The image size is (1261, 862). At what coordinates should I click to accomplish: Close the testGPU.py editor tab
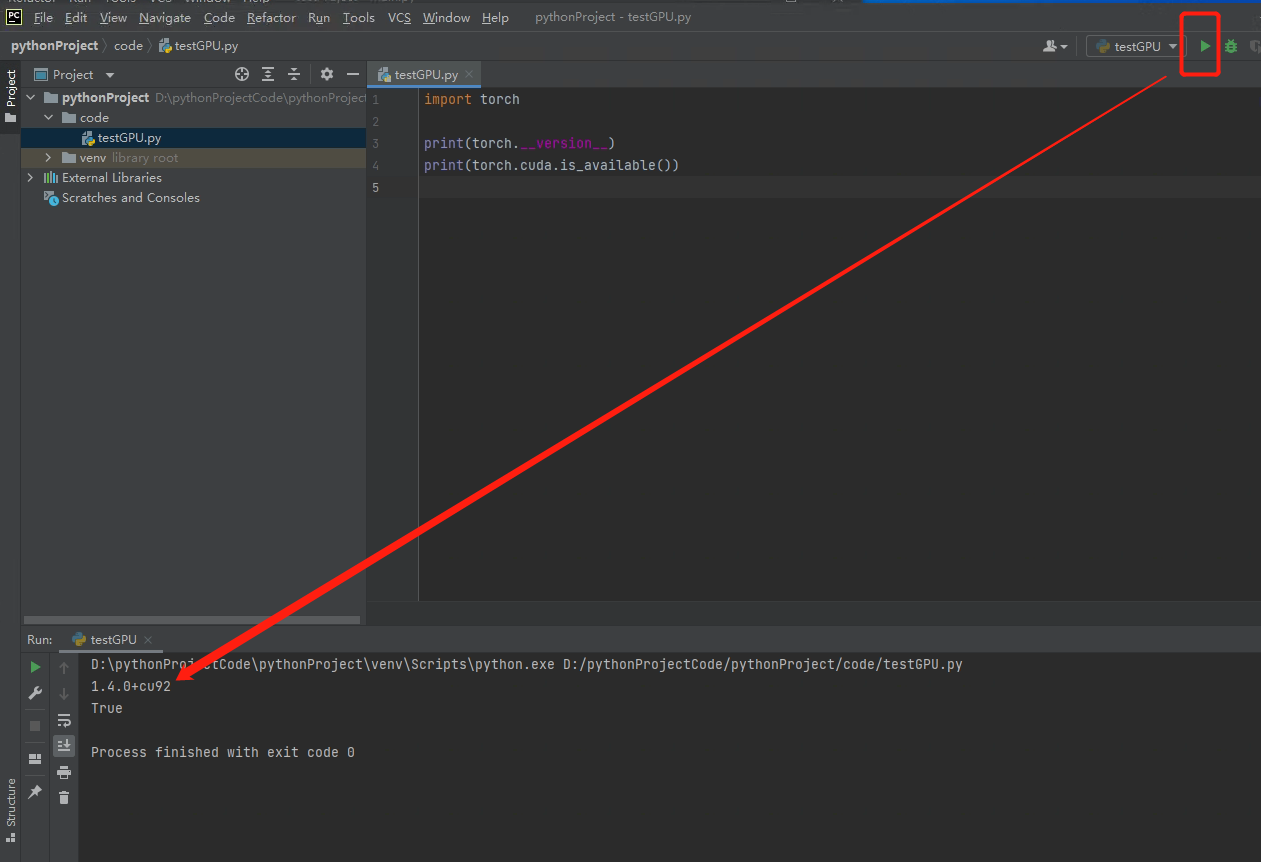[470, 74]
